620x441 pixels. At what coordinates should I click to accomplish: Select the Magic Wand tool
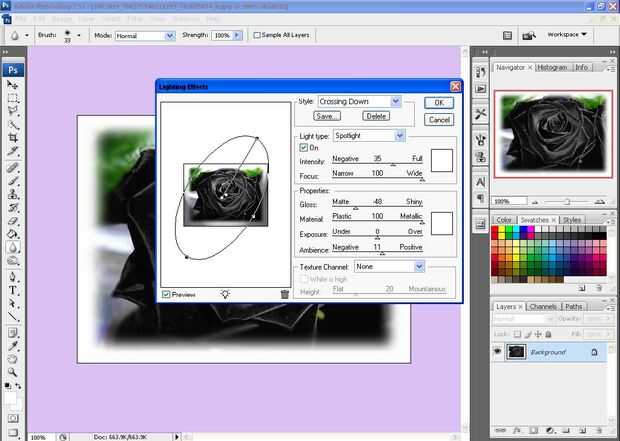tap(12, 124)
